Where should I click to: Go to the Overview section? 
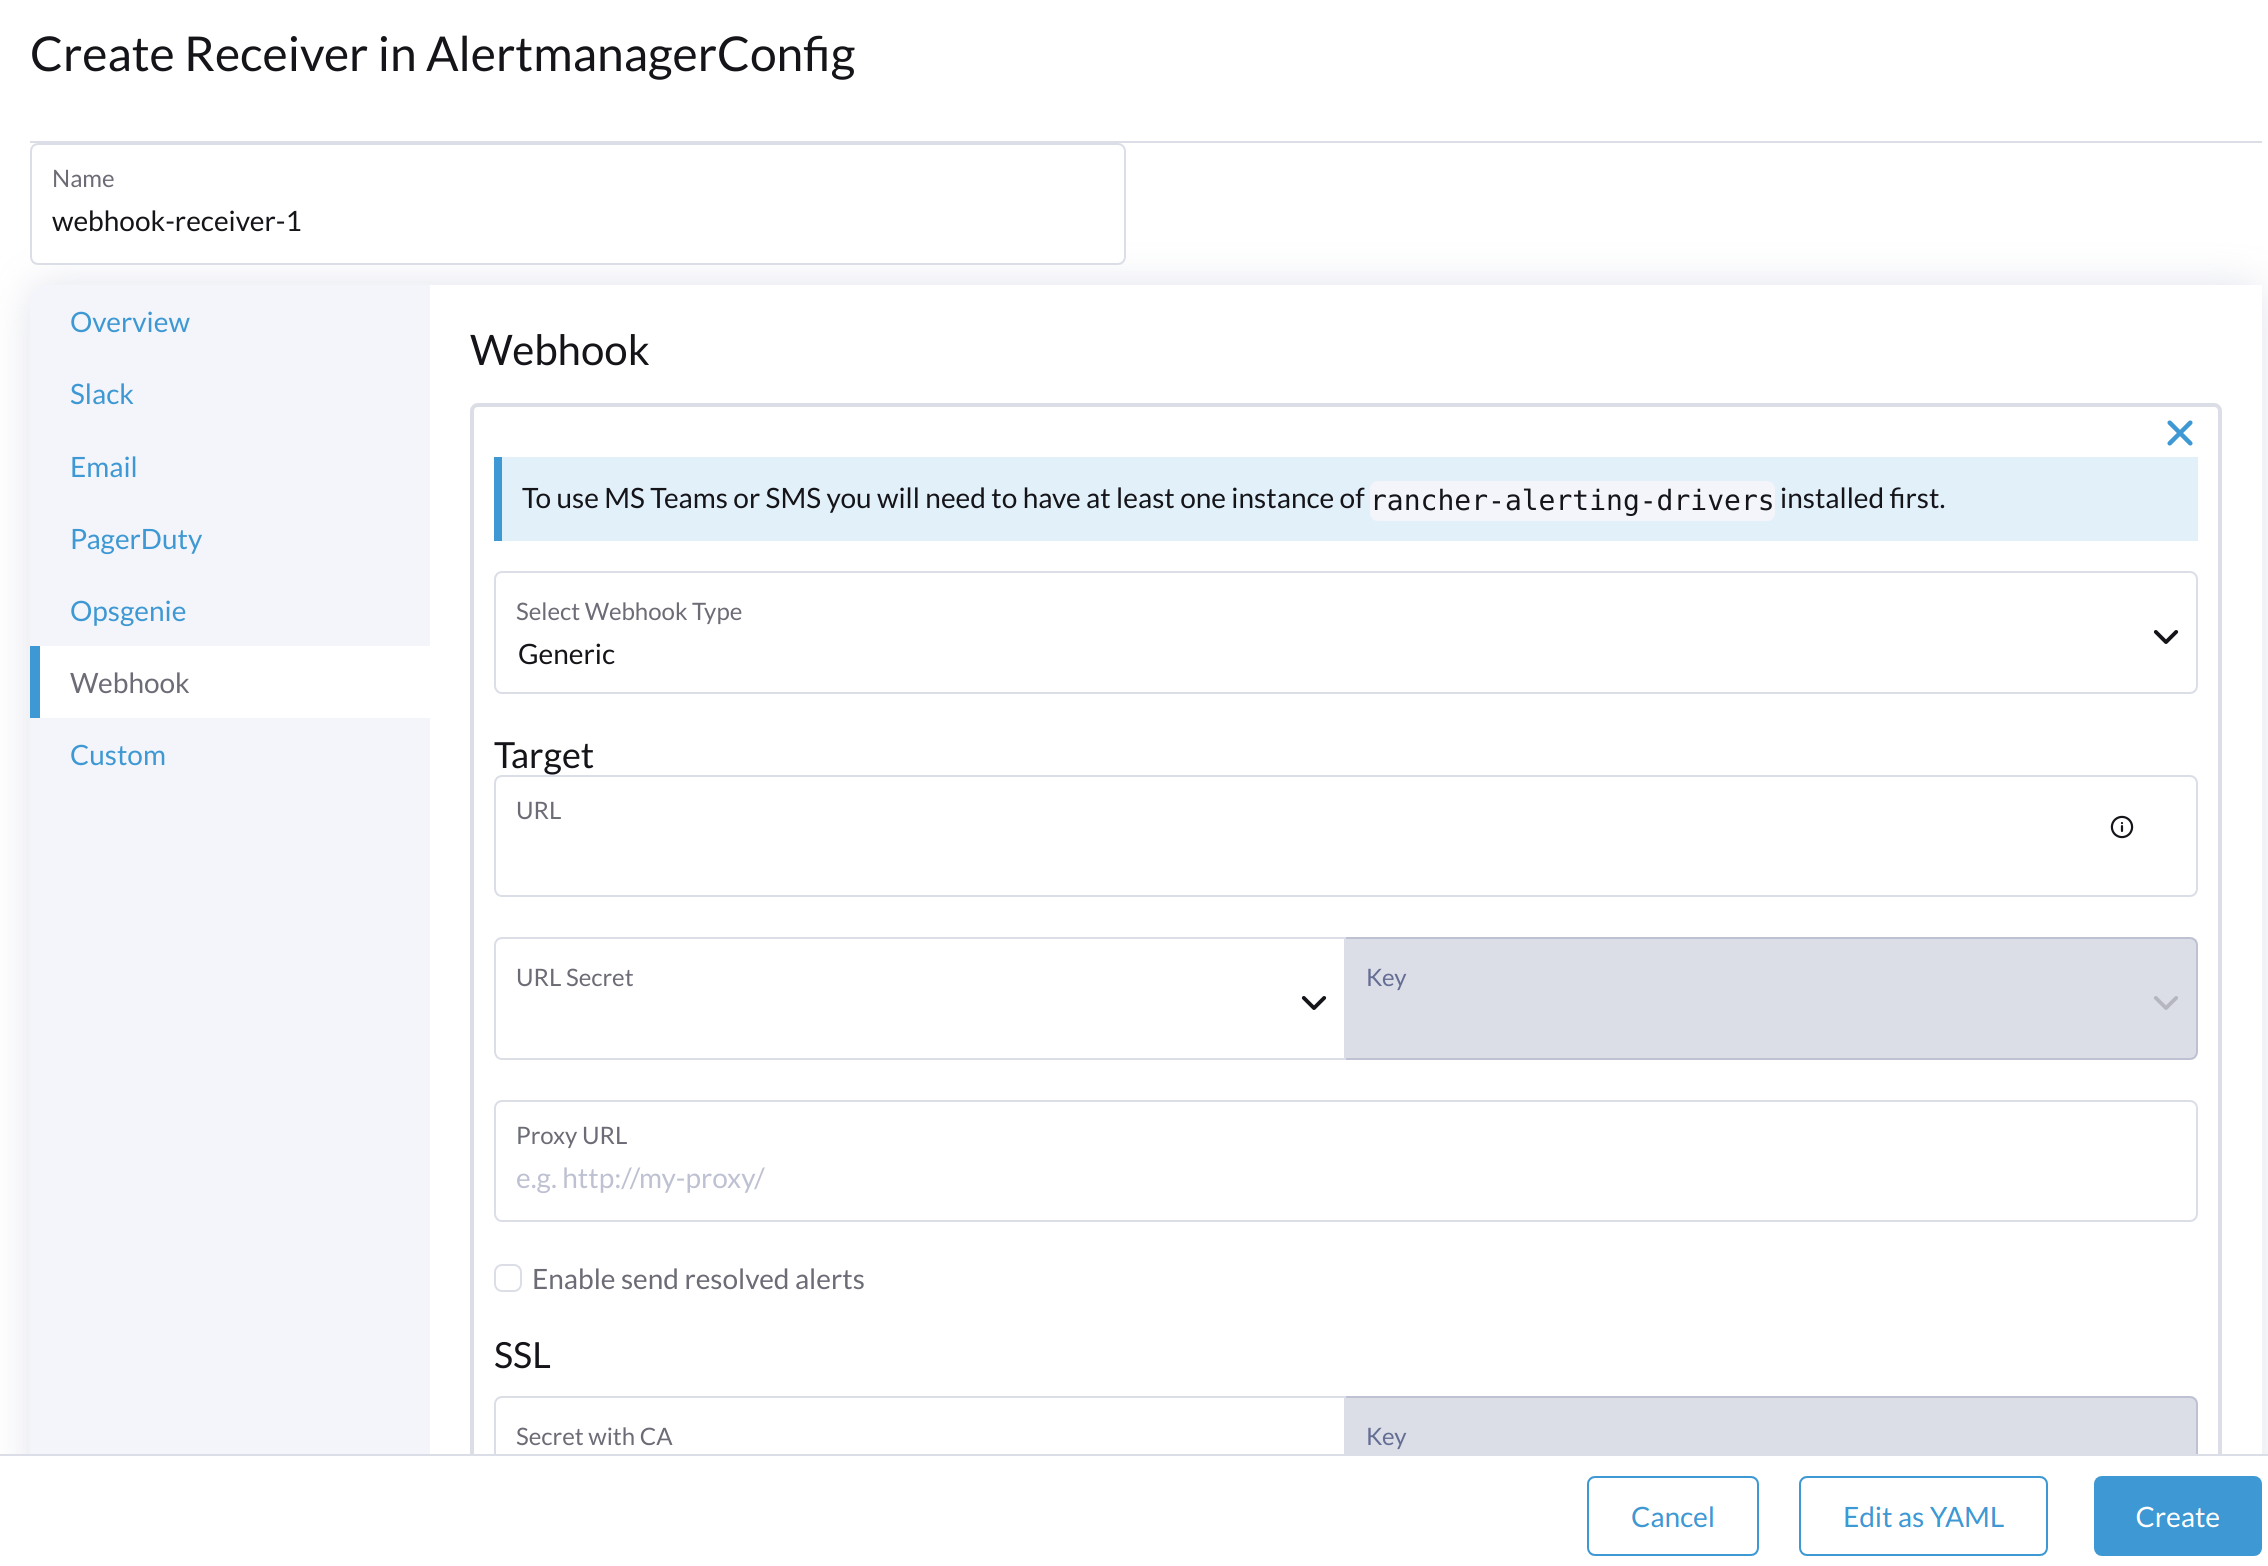point(129,321)
